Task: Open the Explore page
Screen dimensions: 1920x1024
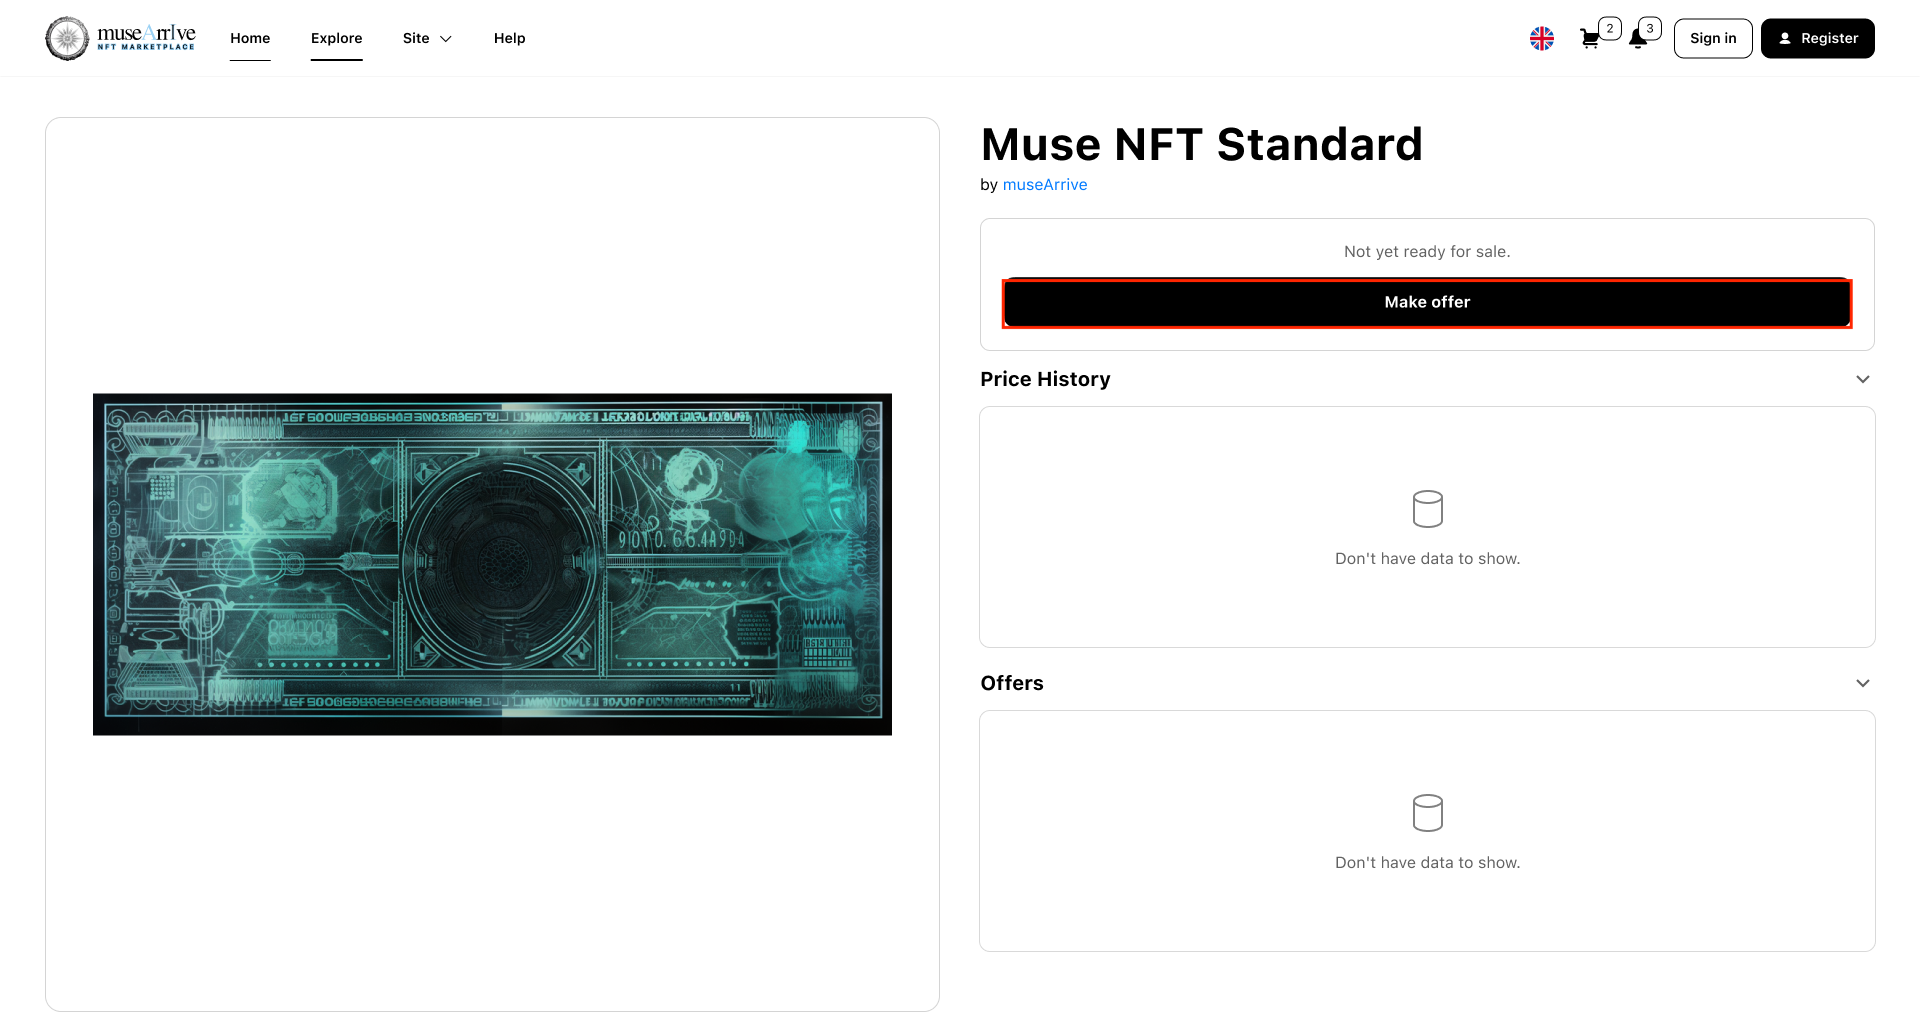Action: [x=336, y=38]
